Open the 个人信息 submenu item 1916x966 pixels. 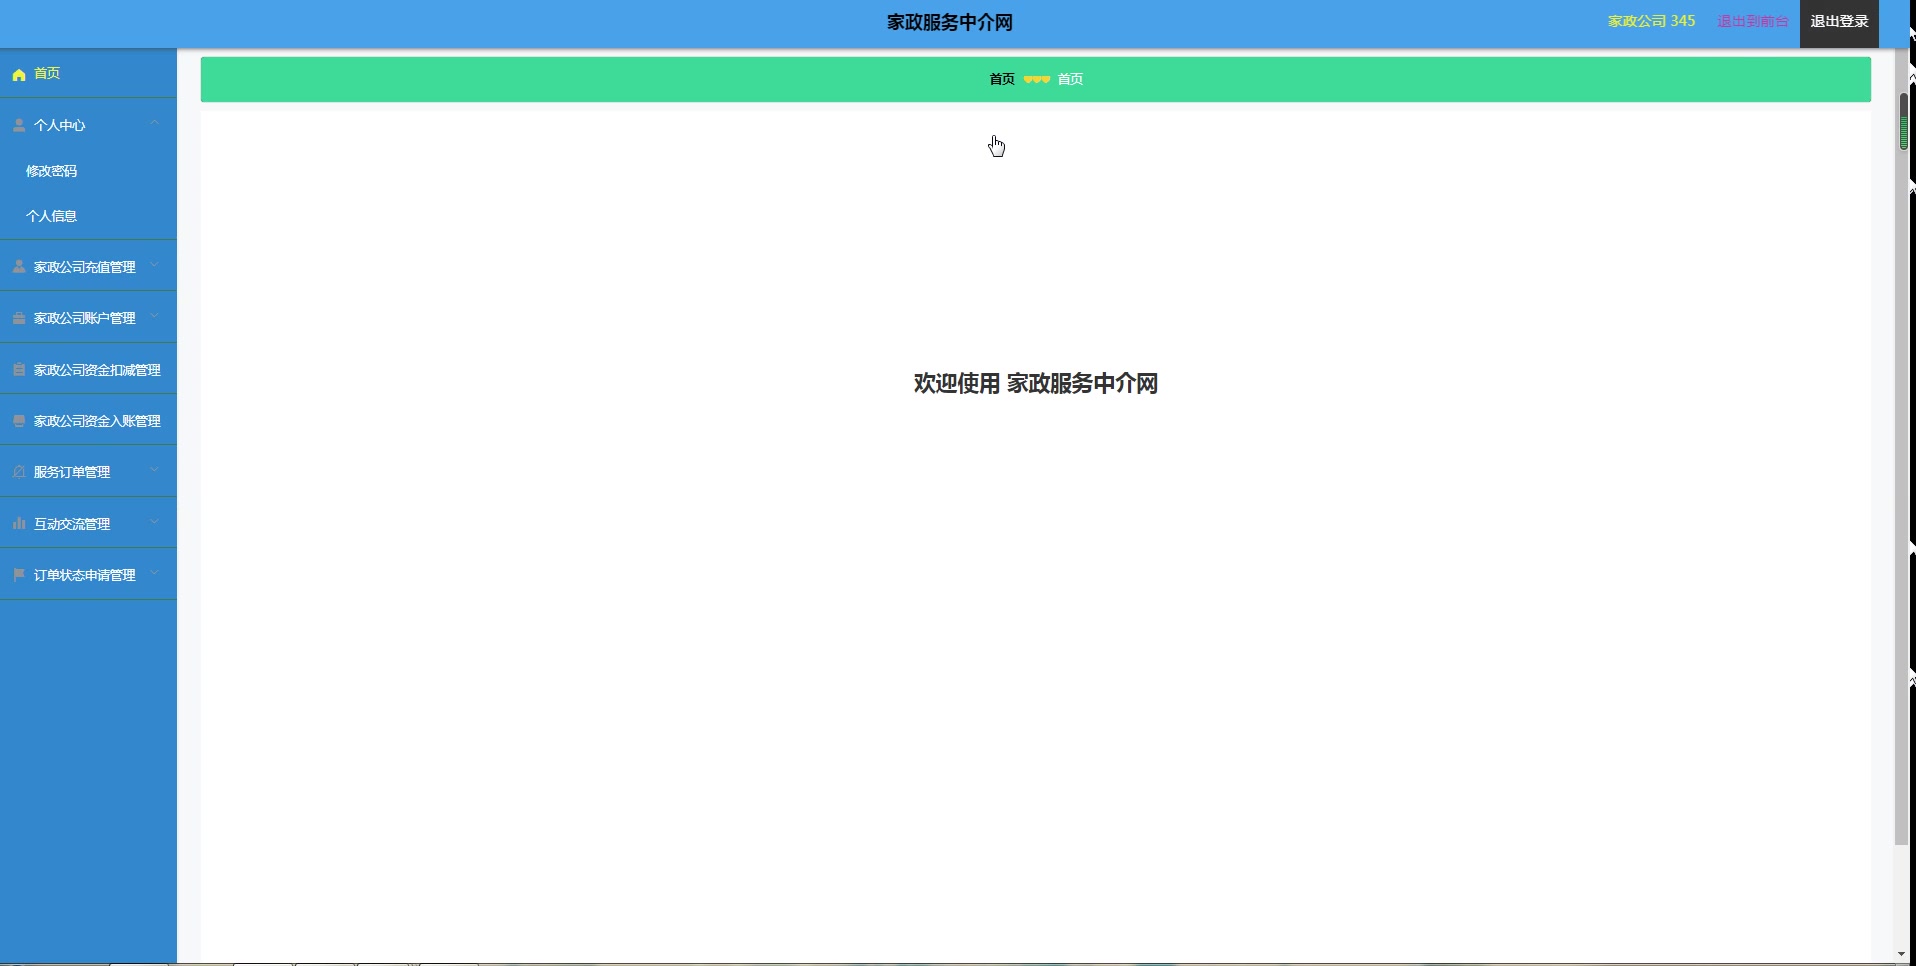pyautogui.click(x=52, y=216)
